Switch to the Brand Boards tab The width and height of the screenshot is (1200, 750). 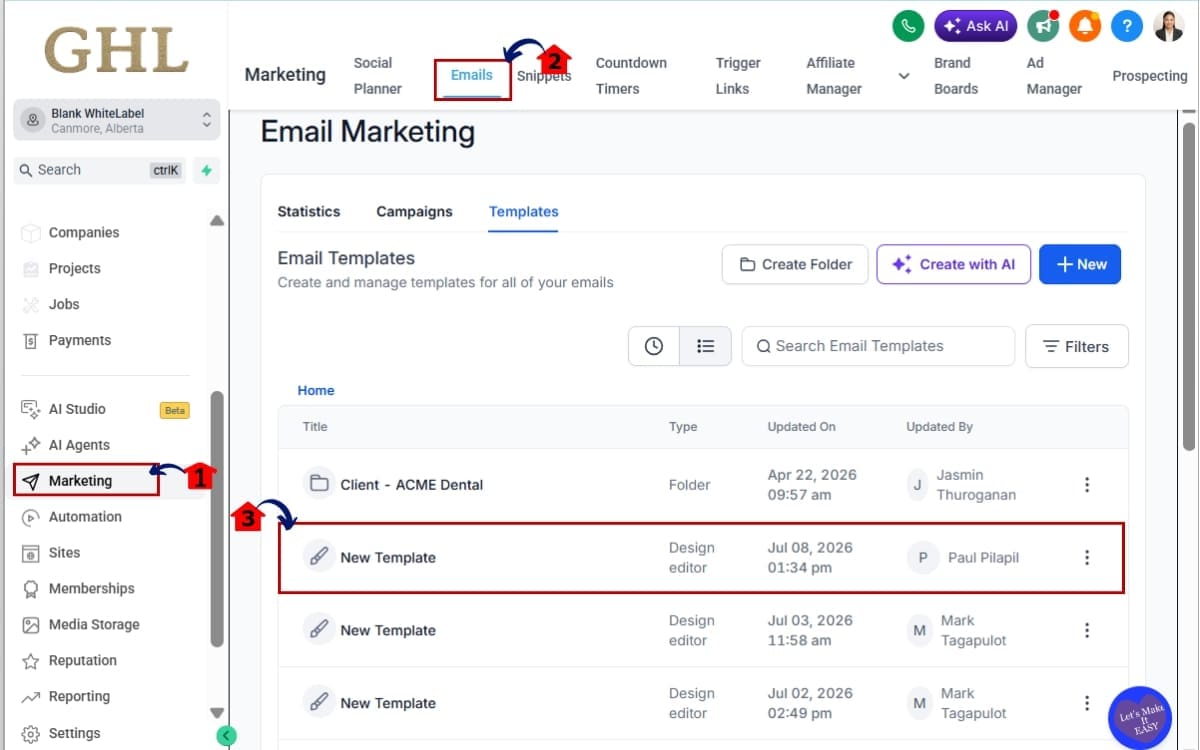click(956, 75)
